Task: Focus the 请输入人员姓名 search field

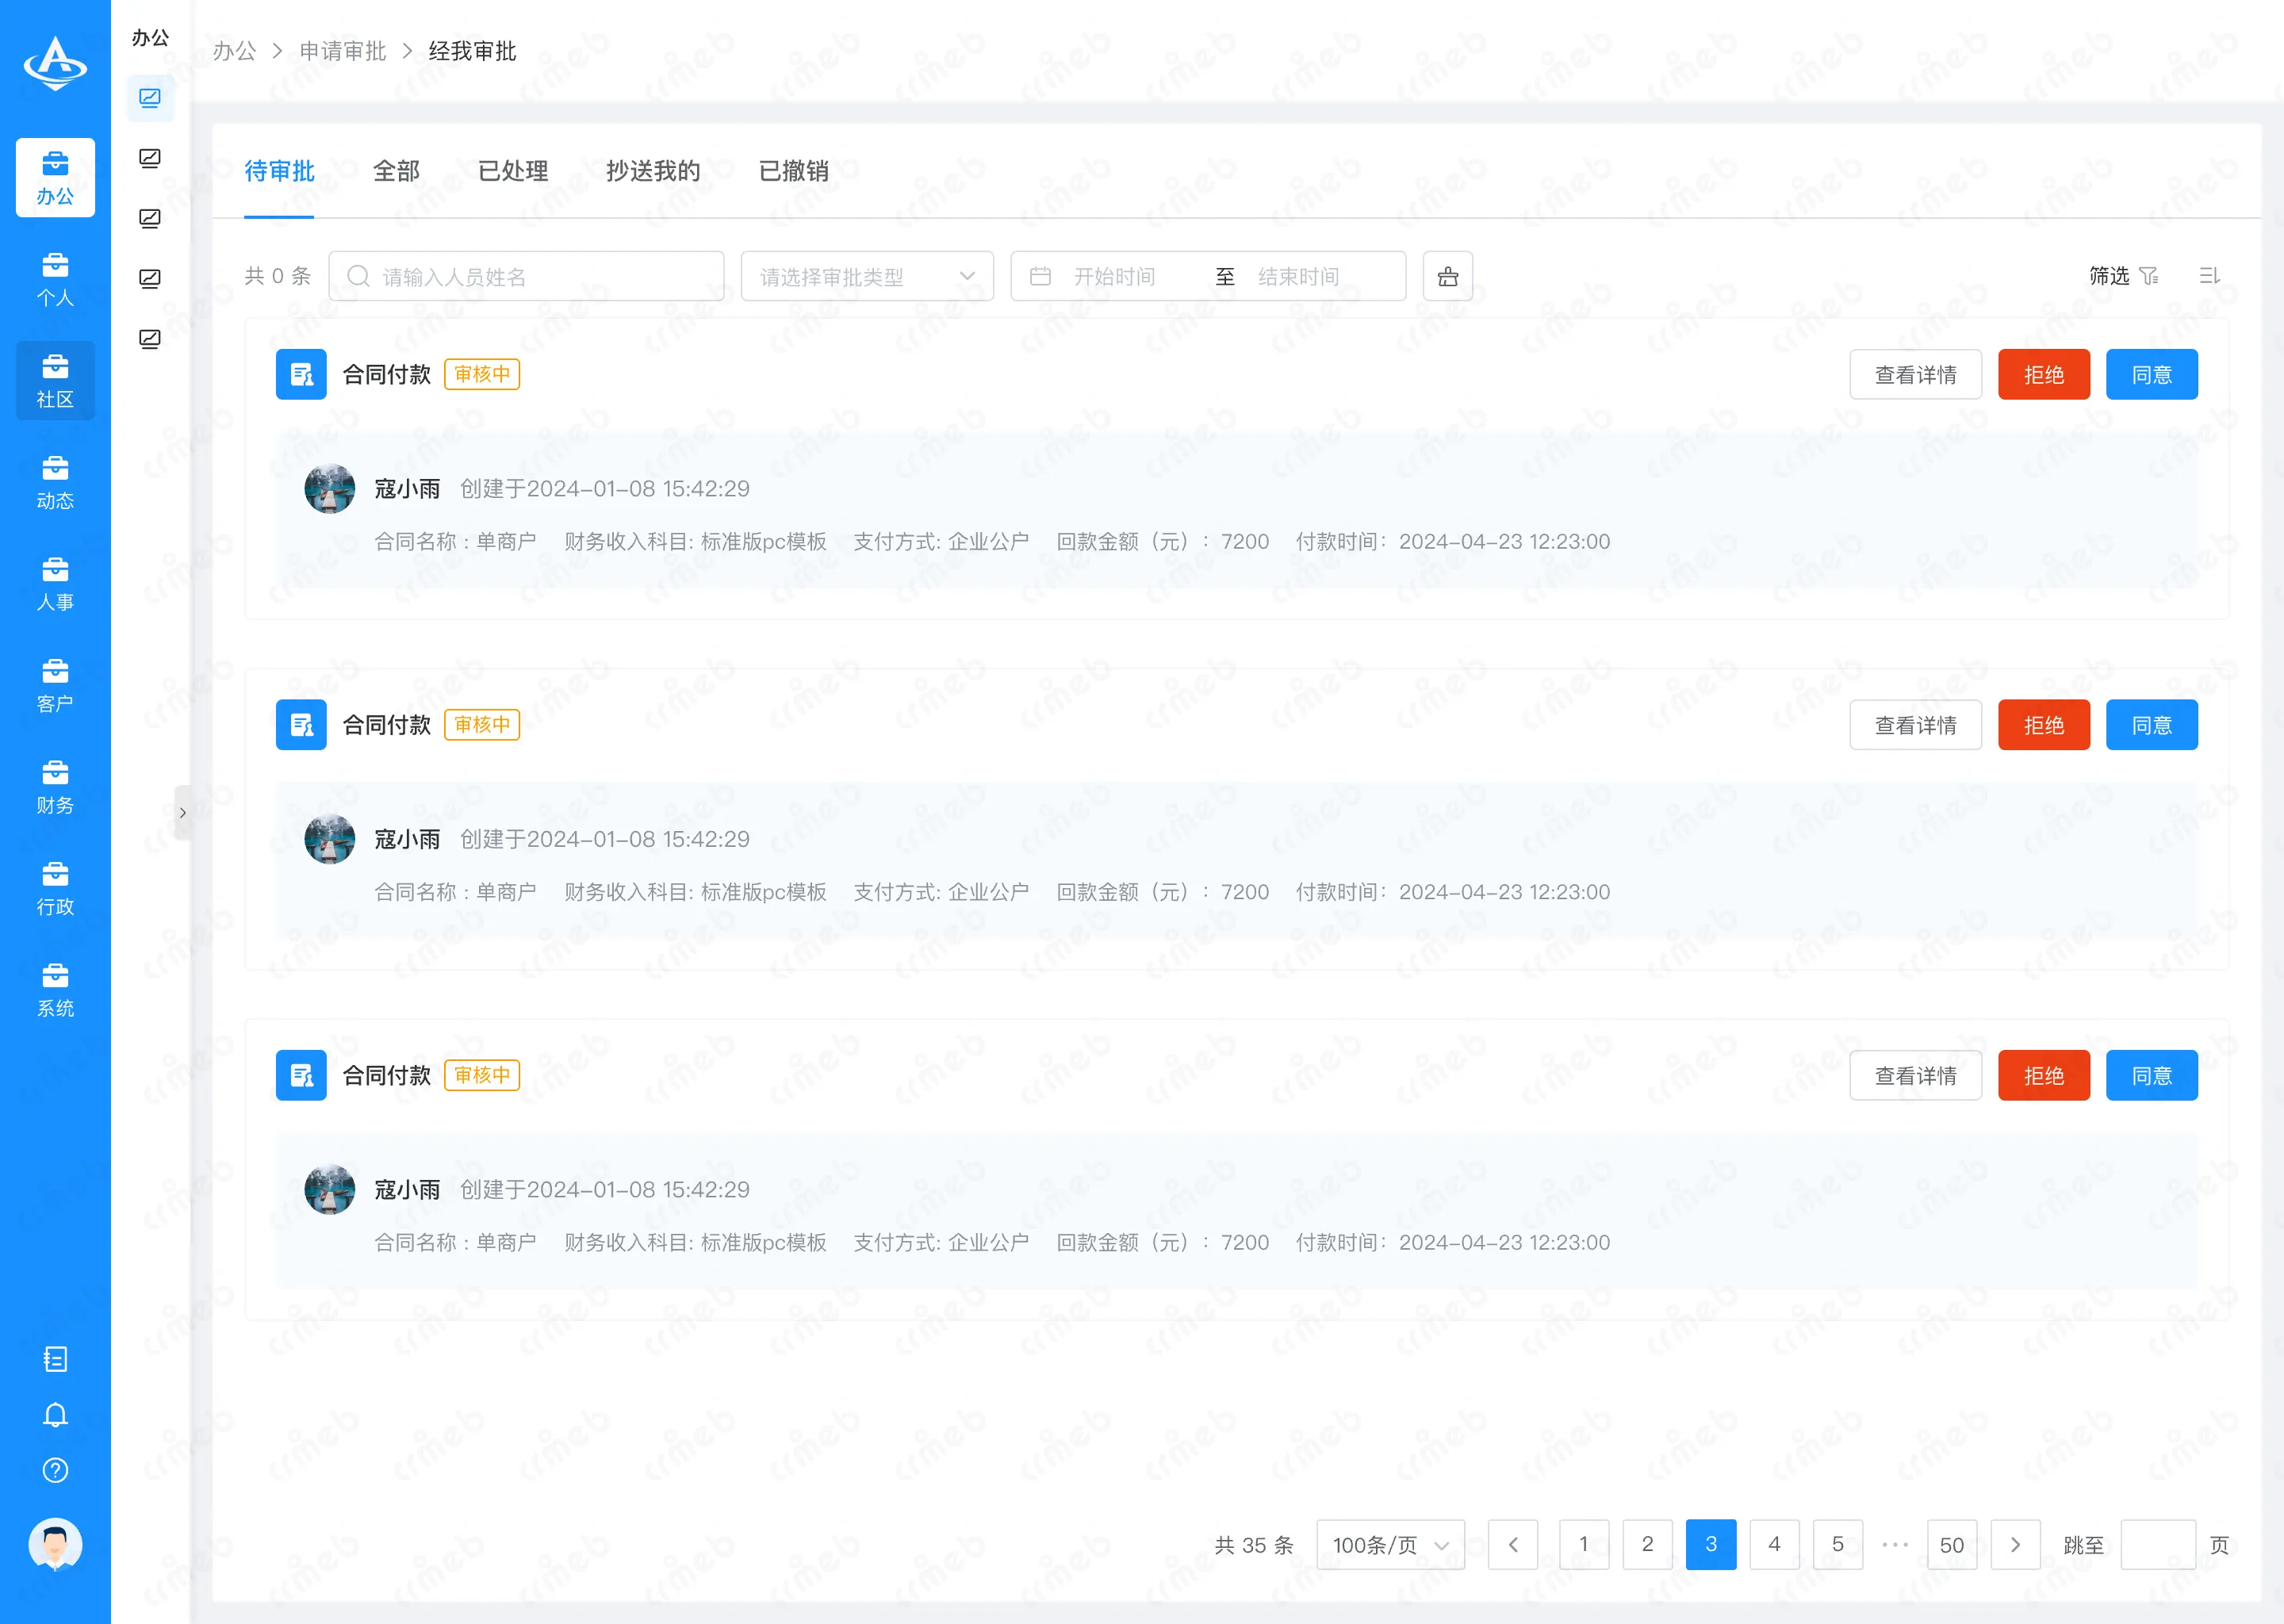Action: [x=526, y=276]
